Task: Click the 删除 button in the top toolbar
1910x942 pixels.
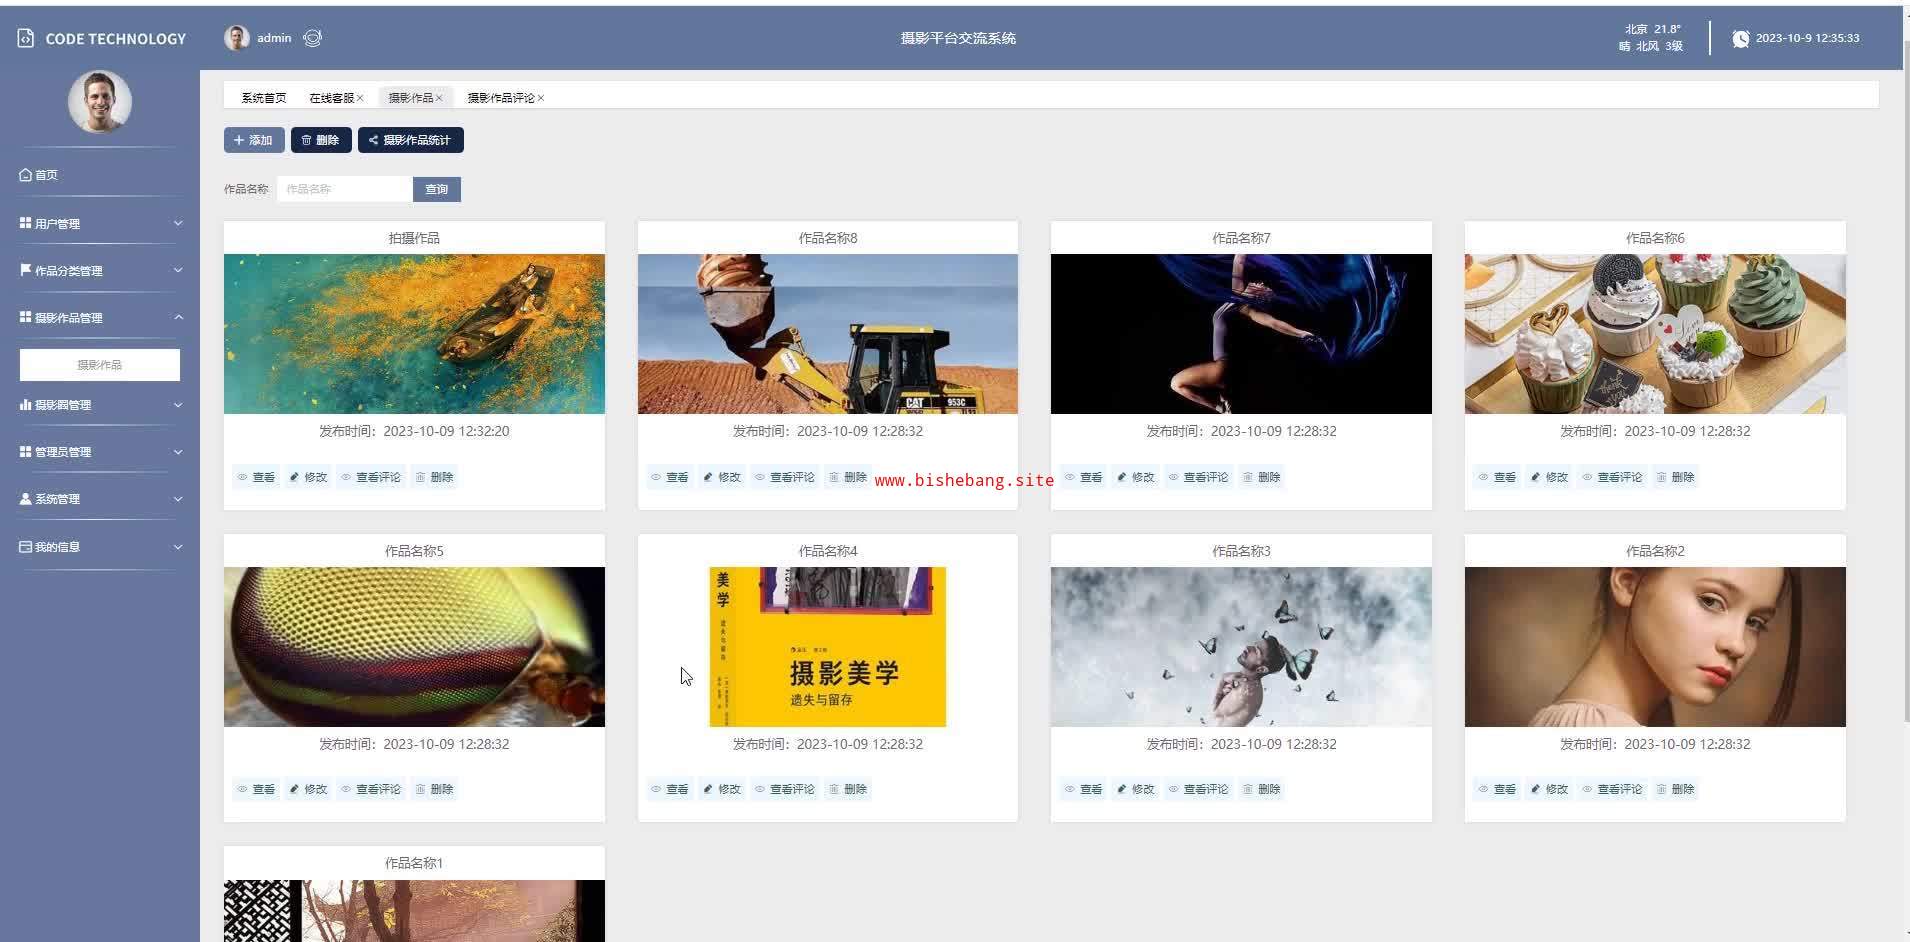Action: click(321, 140)
